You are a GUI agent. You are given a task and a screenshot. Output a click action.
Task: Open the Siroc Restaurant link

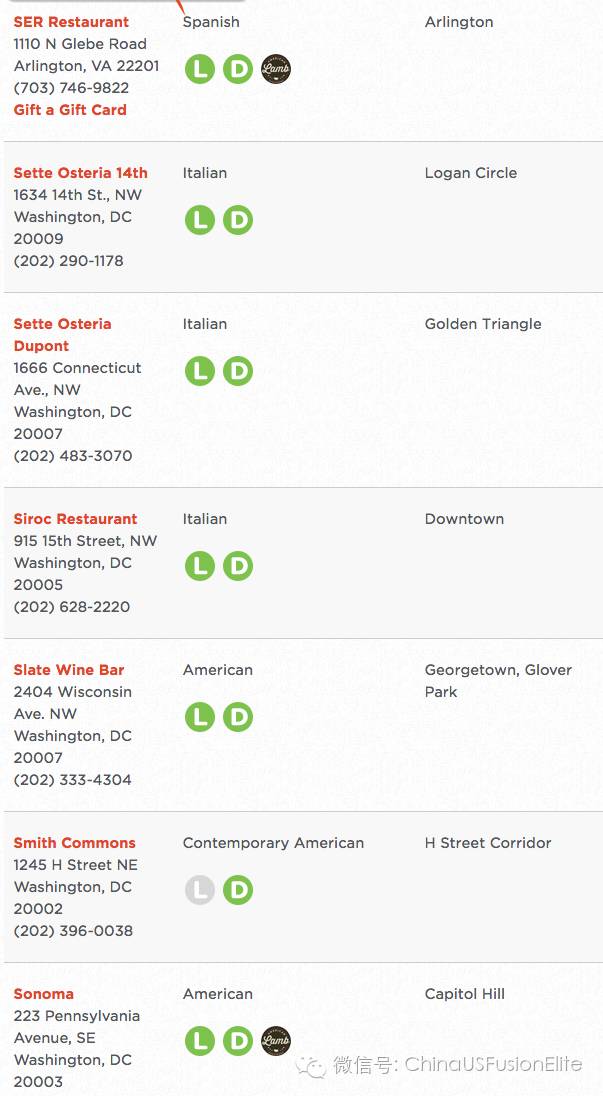[75, 519]
